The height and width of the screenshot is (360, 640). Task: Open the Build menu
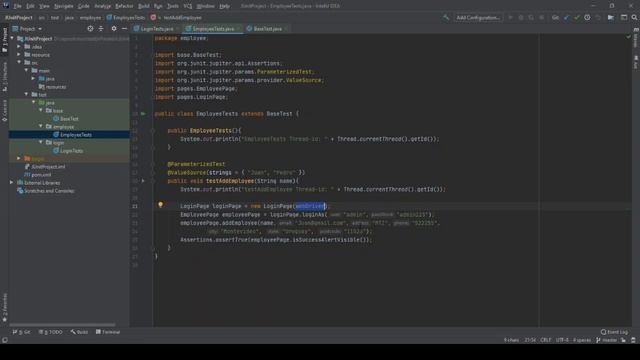tap(144, 6)
